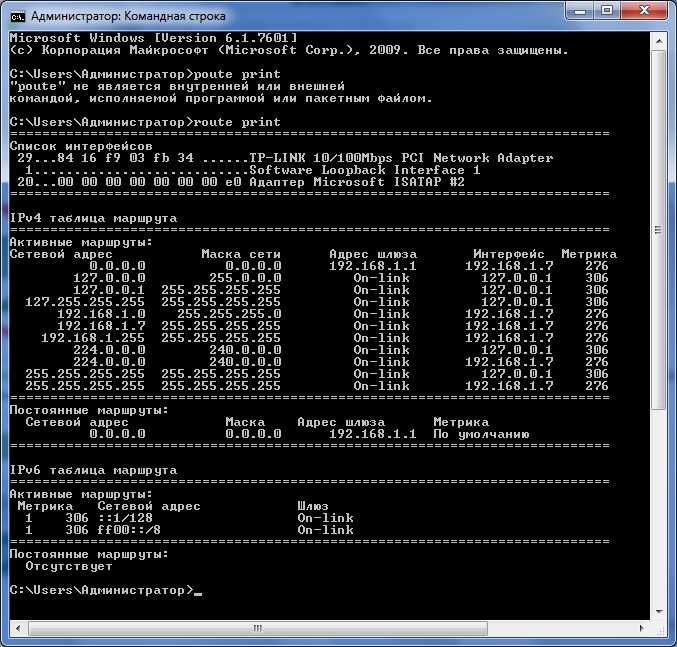This screenshot has width=677, height=647.
Task: Click network address 127.0.0.1
Action: pyautogui.click(x=109, y=290)
